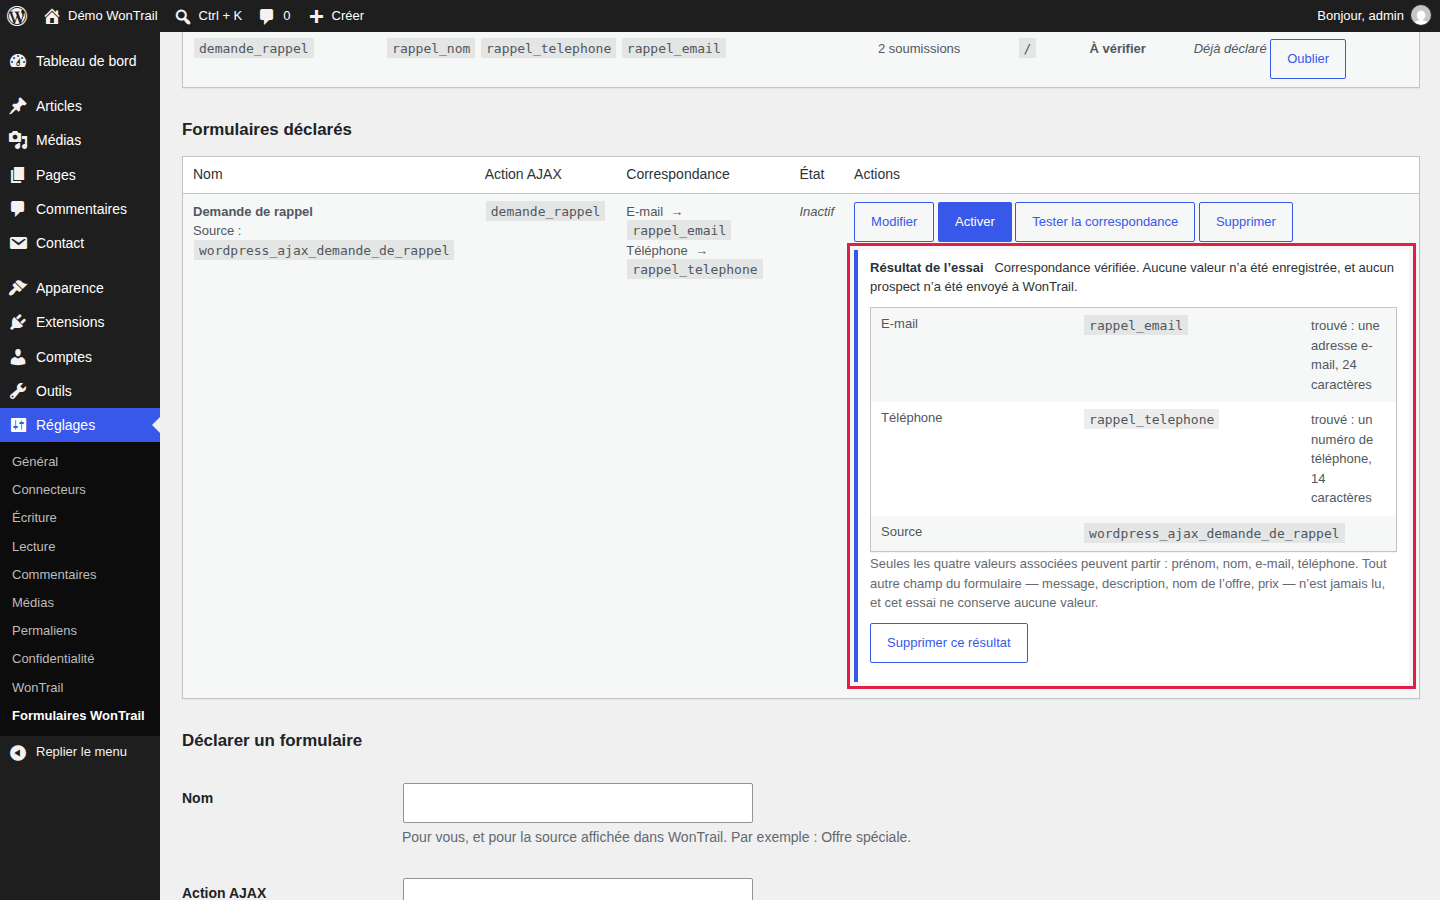
Task: Click the Réglages sliders icon
Action: point(18,425)
